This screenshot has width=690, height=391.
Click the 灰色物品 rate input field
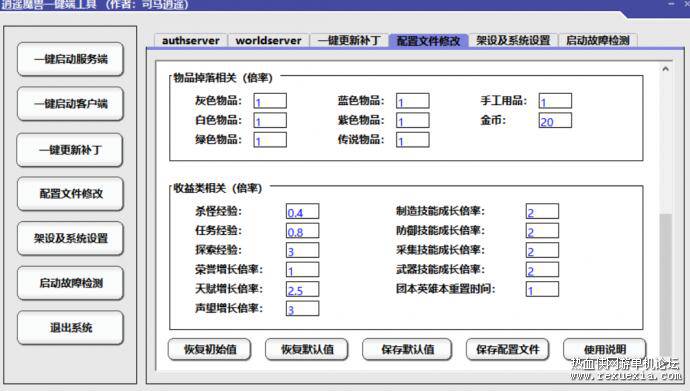coord(270,101)
